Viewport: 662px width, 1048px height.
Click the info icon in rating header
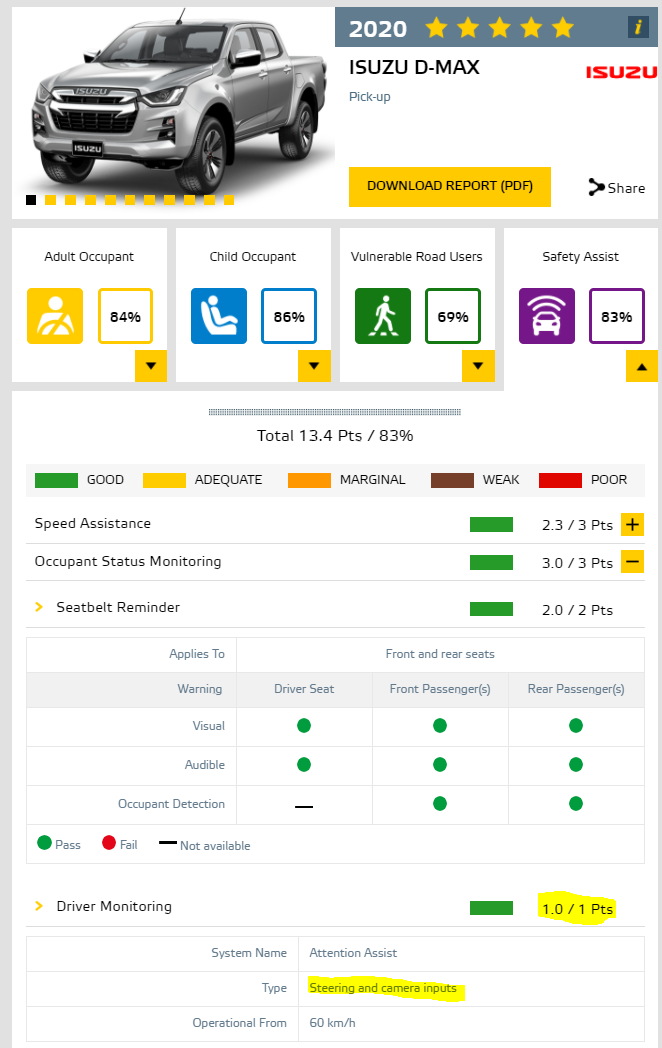(638, 27)
